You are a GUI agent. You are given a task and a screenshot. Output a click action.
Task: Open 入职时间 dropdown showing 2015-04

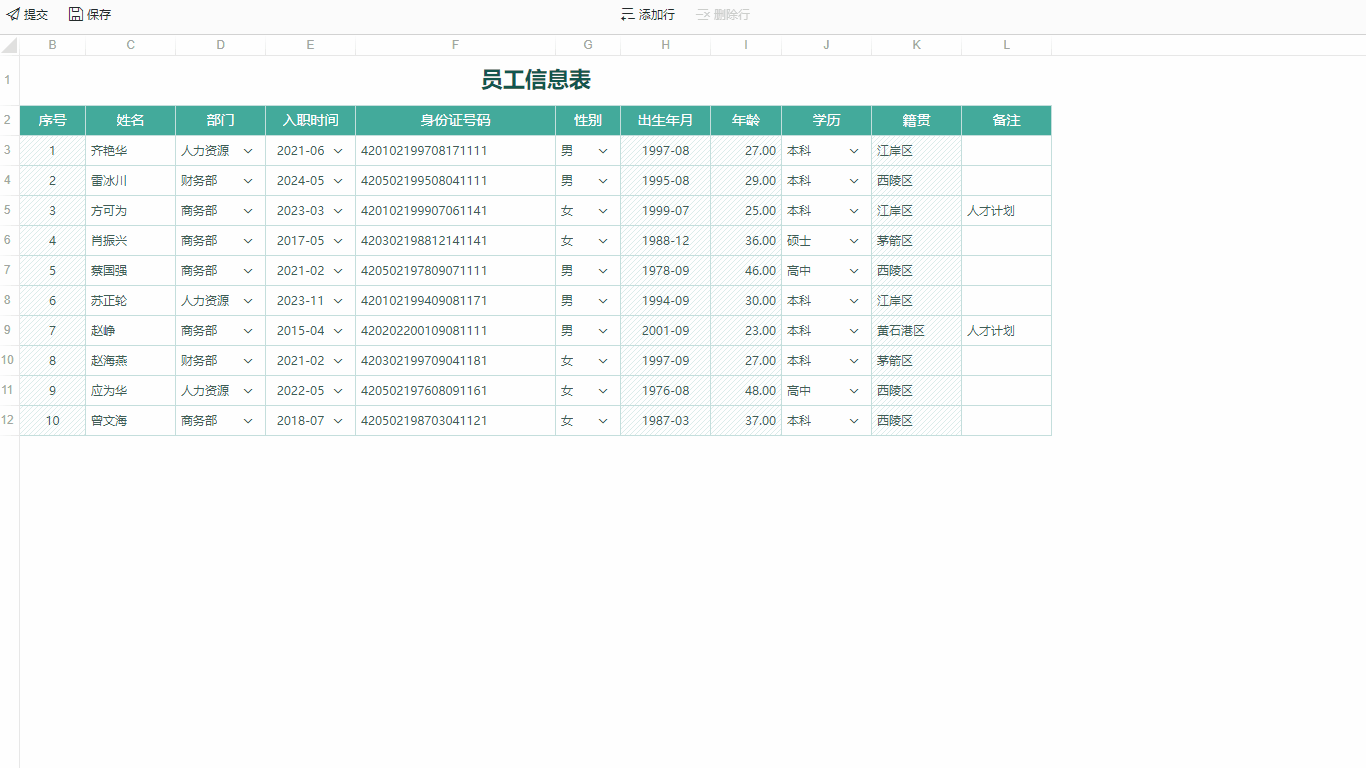click(338, 331)
